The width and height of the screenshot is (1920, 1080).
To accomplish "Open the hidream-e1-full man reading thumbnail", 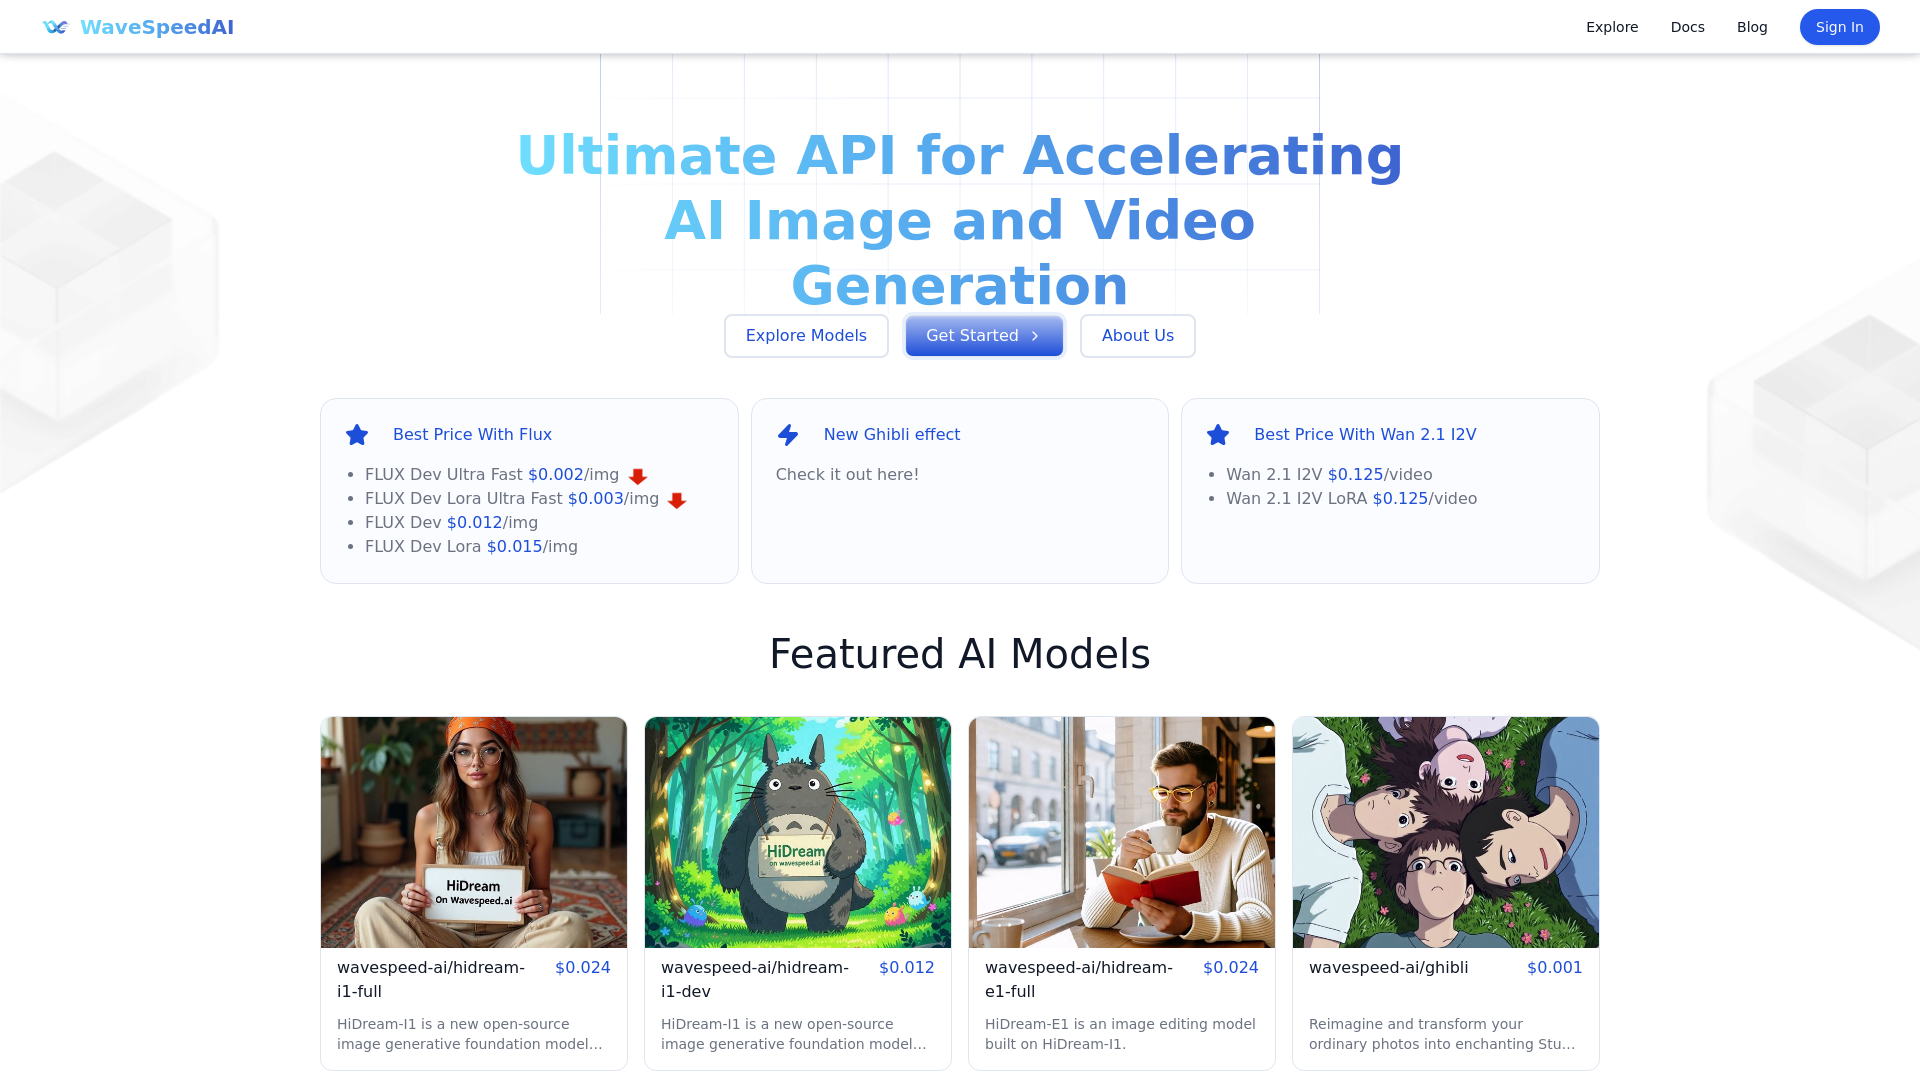I will (x=1122, y=832).
